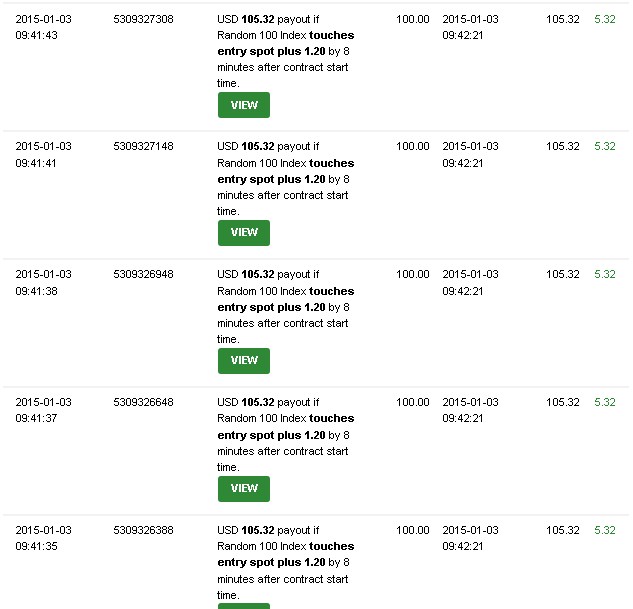Click sale time 09:42:21 in fourth row
633x609 pixels.
463,418
